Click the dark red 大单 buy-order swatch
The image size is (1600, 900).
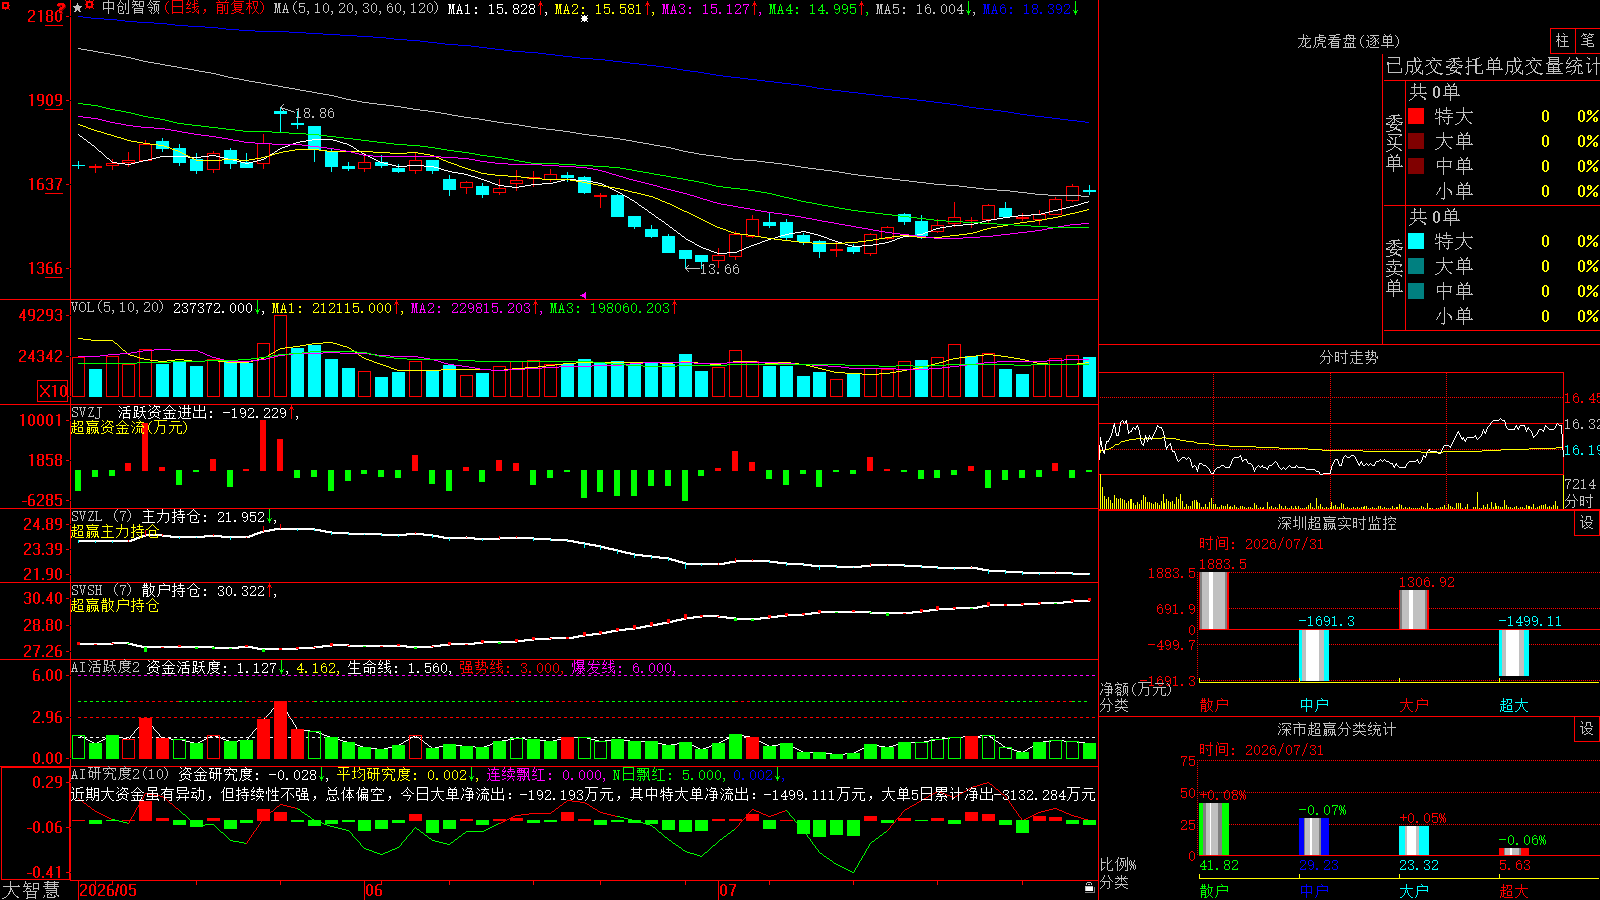(x=1416, y=141)
